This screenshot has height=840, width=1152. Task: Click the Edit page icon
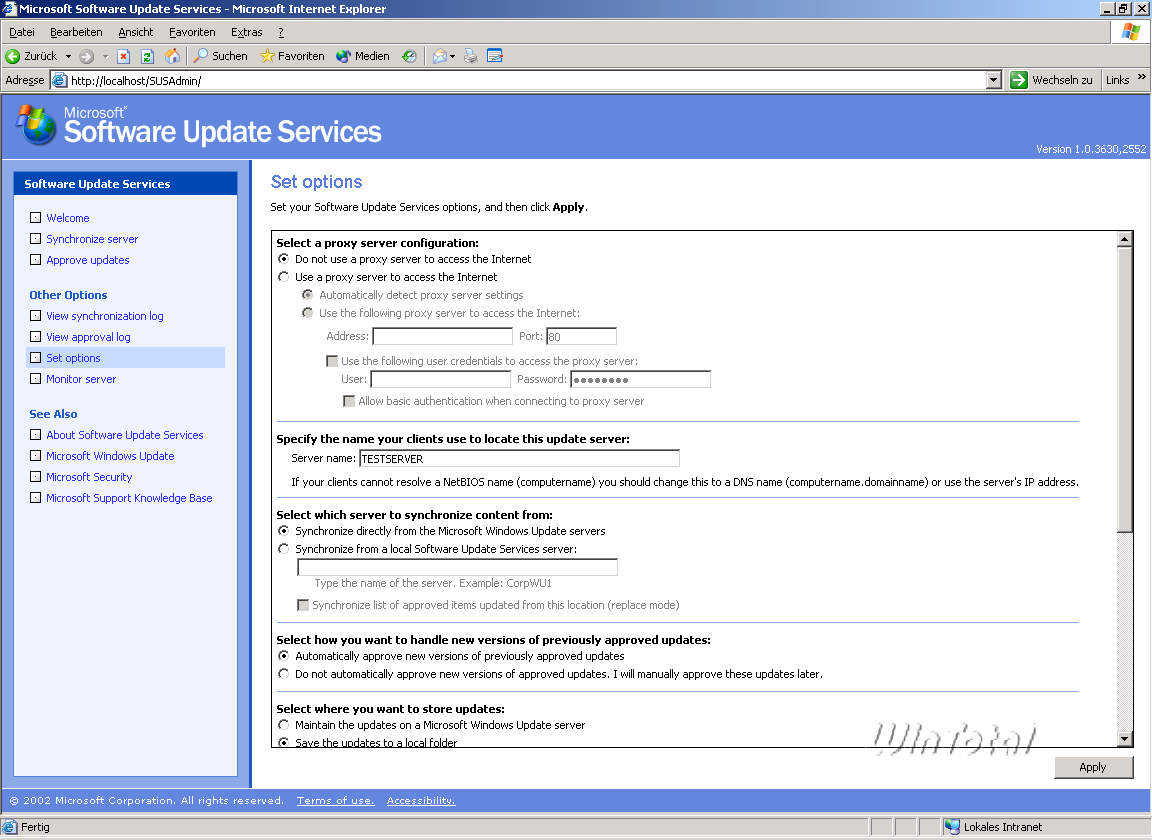pyautogui.click(x=495, y=56)
